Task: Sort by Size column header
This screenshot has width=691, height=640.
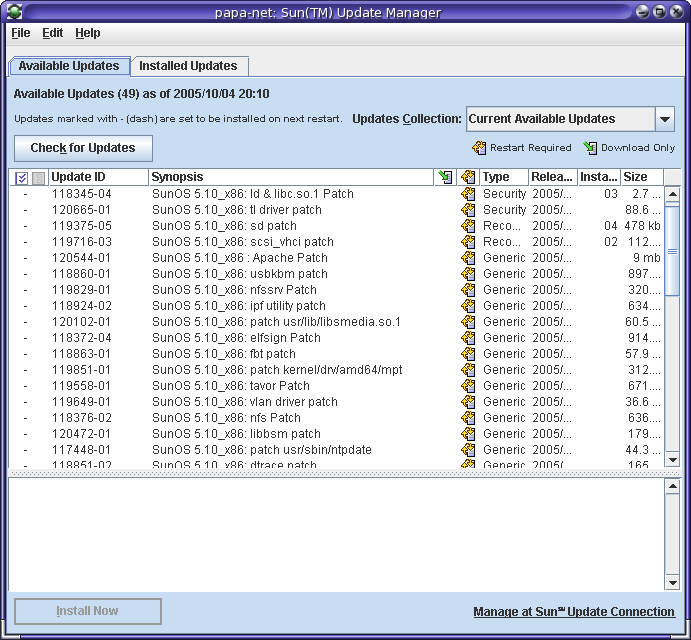Action: click(642, 177)
